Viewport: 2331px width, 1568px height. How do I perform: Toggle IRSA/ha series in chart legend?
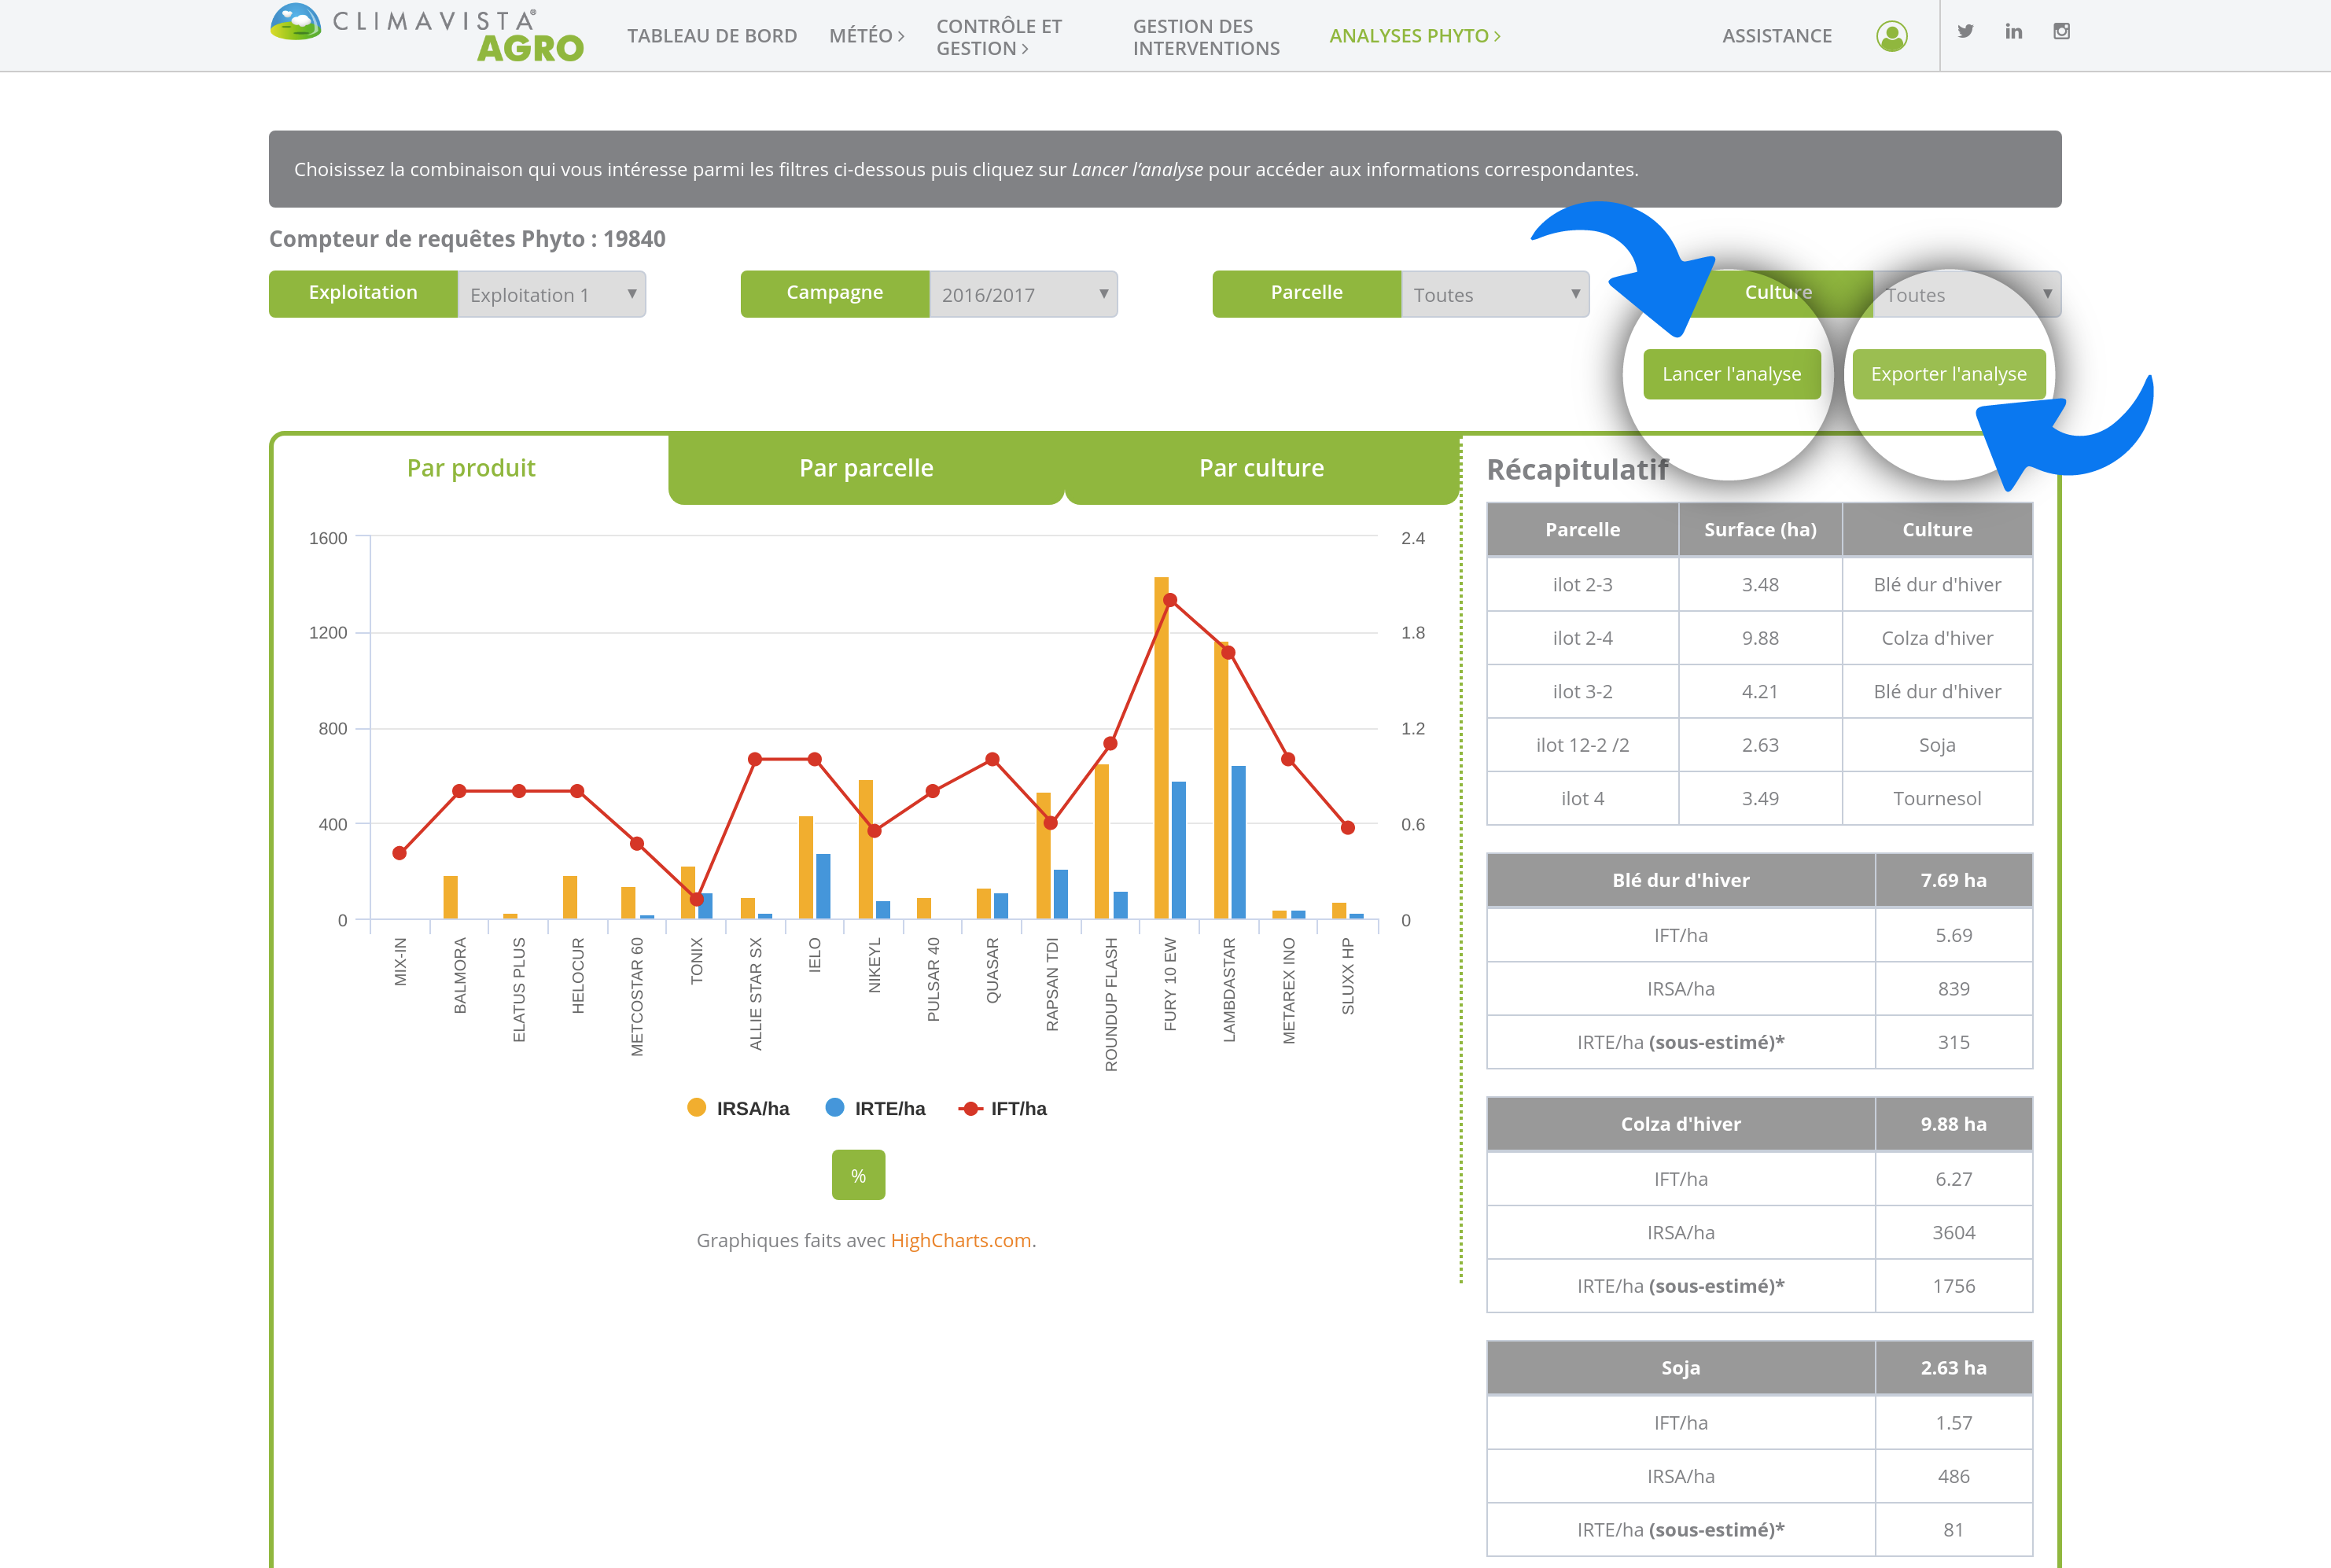pyautogui.click(x=738, y=1108)
